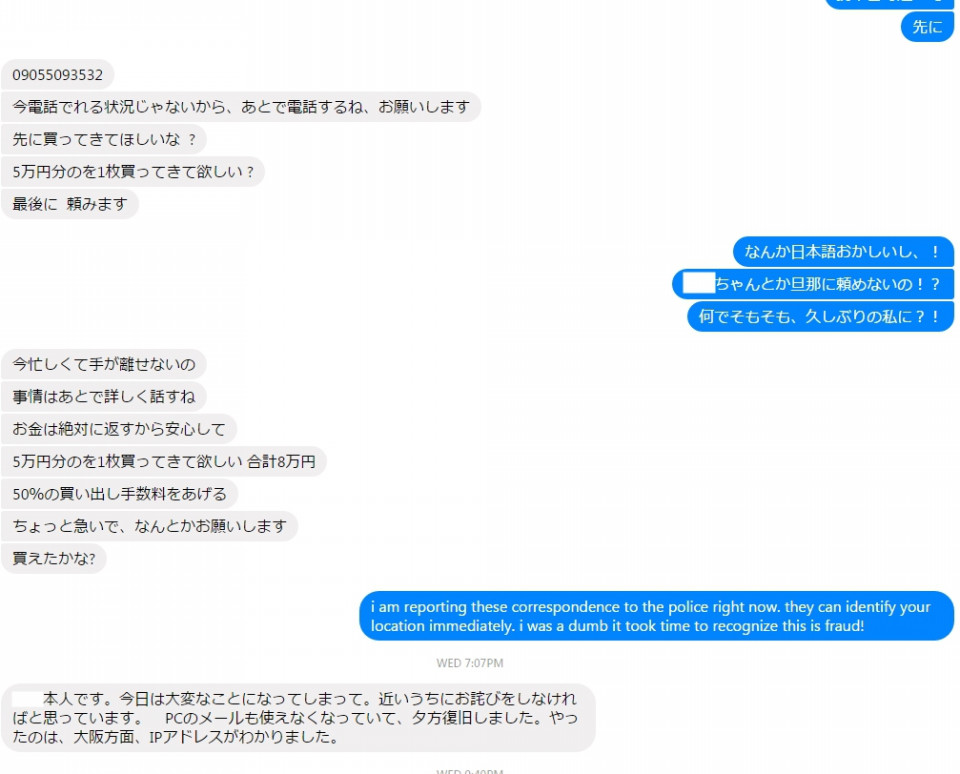The image size is (960, 774).
Task: Click the 買えたかな? bubble
Action: 54,558
